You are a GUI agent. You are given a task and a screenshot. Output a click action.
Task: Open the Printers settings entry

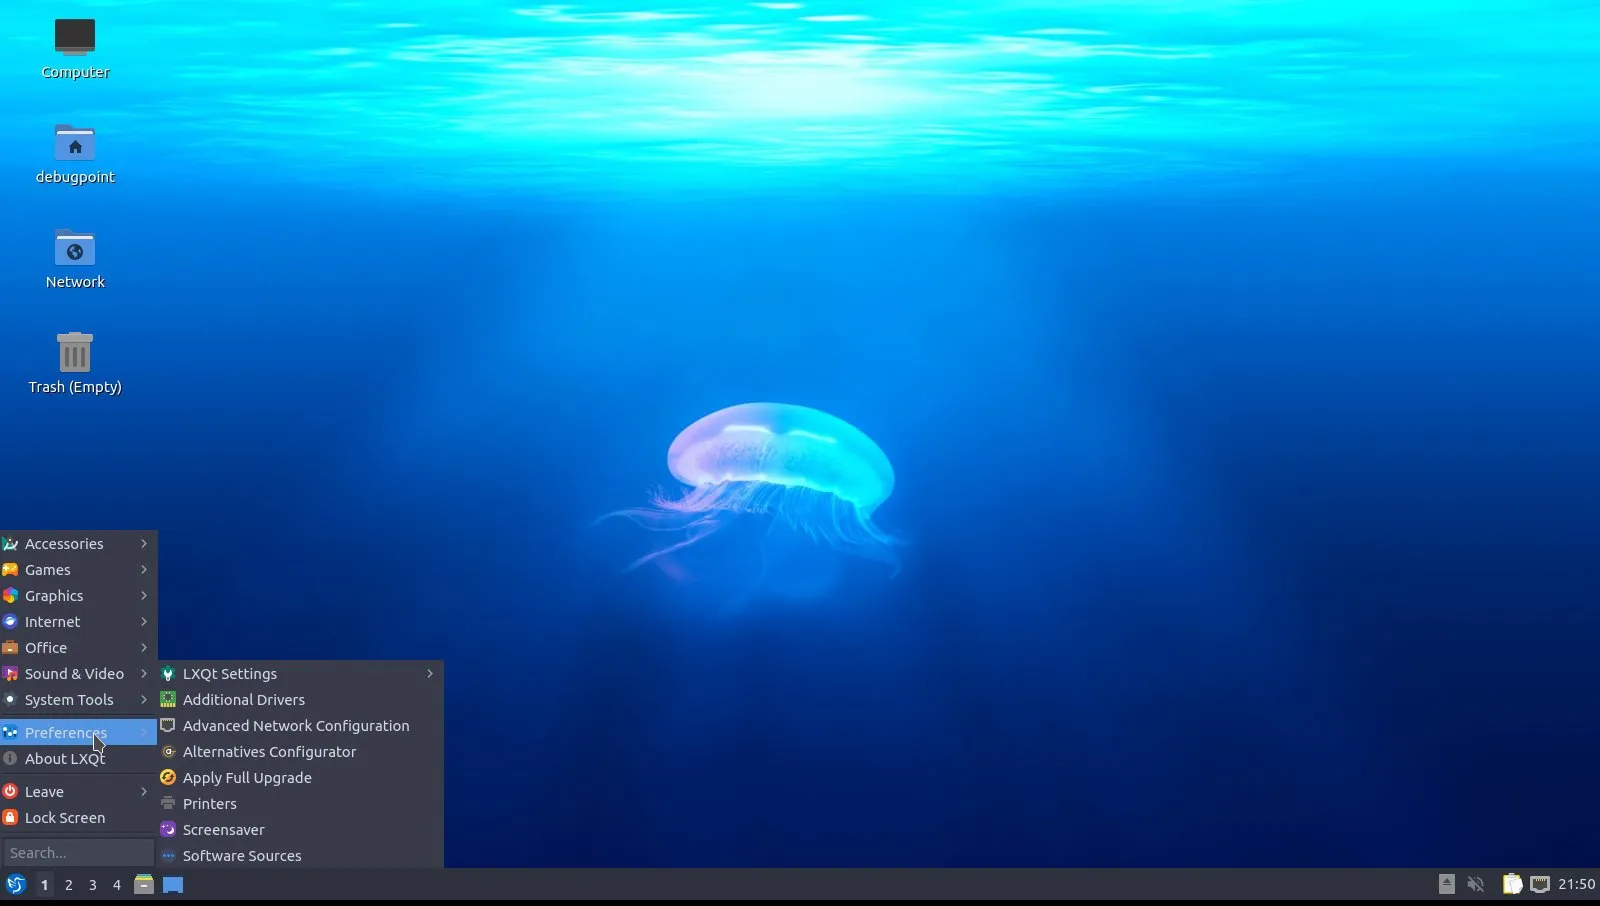(208, 803)
